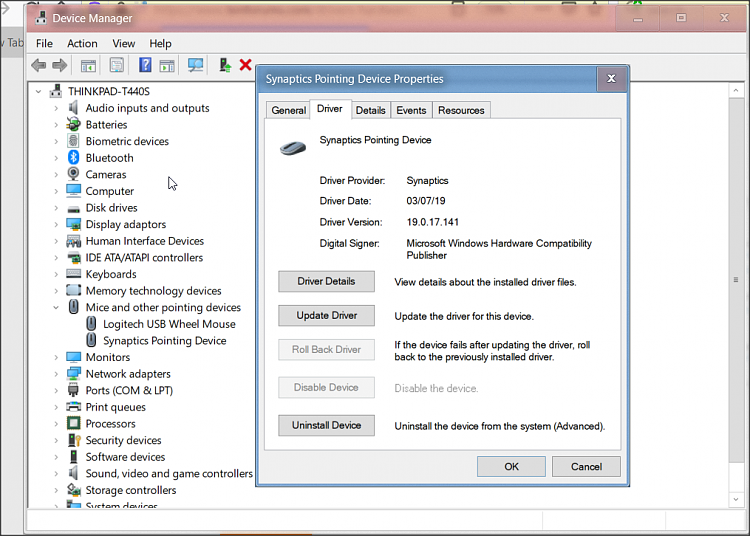Click the Computer monitor icon

[x=73, y=191]
